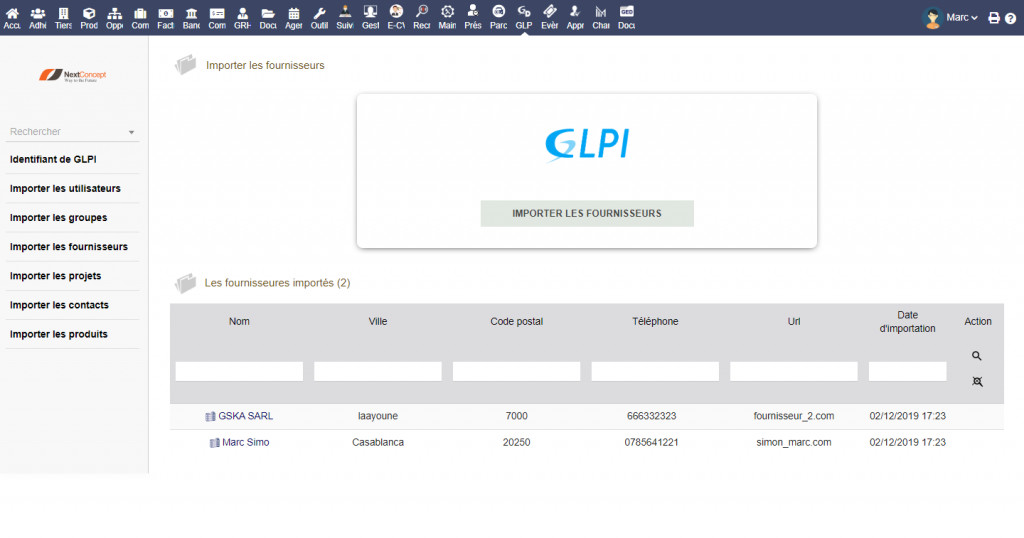Click the print icon in top bar

[994, 18]
